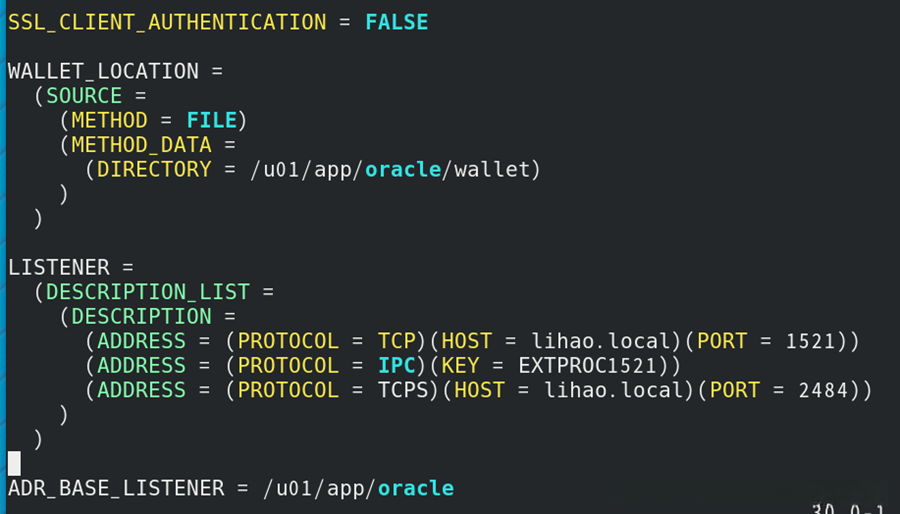Click the SOURCE keyword
900x514 pixels.
pyautogui.click(x=84, y=96)
